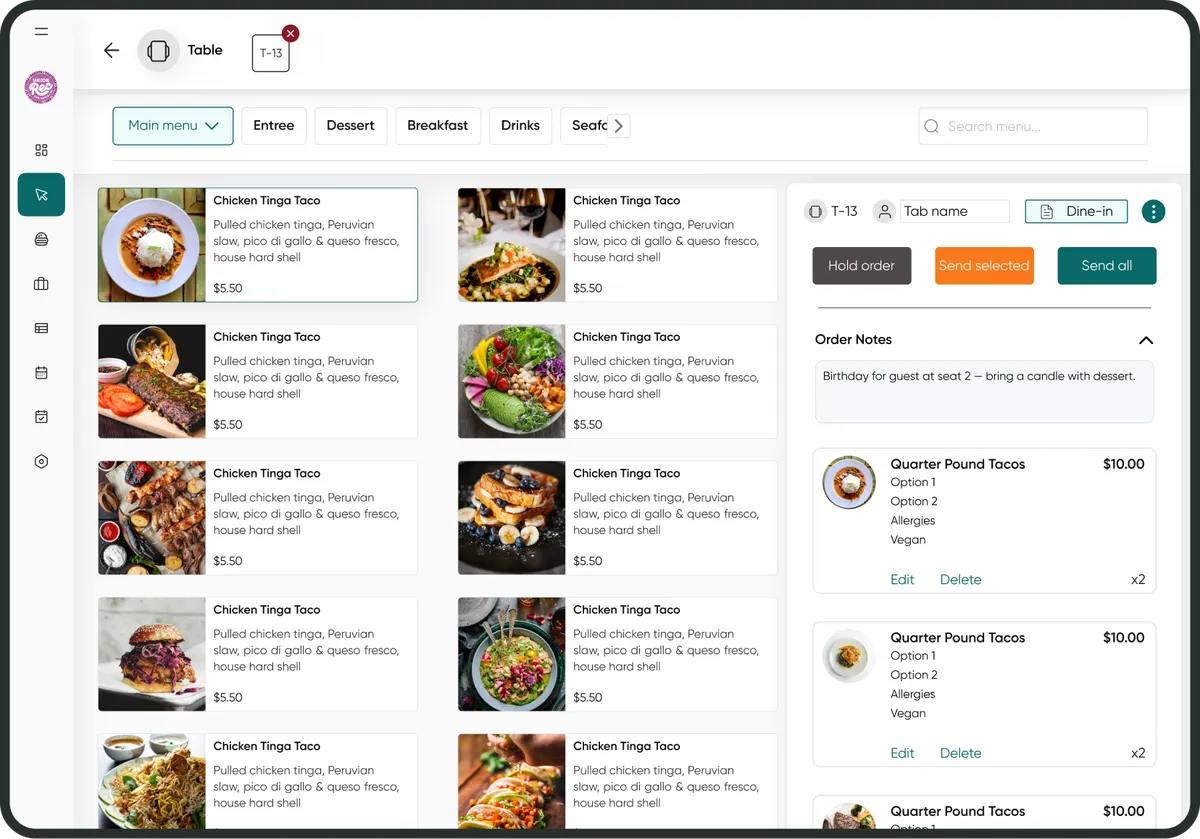Screen dimensions: 1200x839
Task: Edit the second Quarter Pound Tacos item
Action: pyautogui.click(x=902, y=754)
